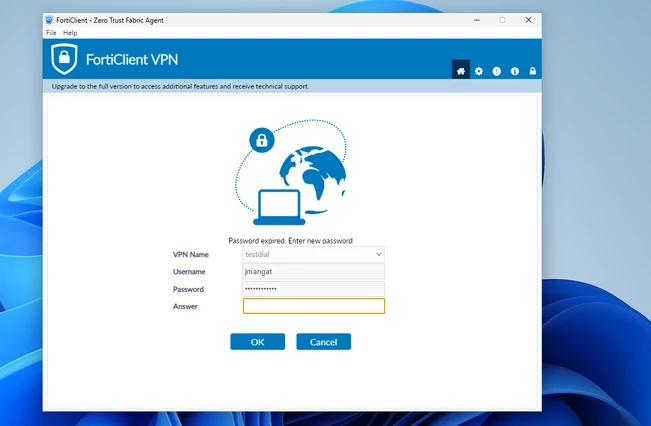Click the 'VPN Name' label
The image size is (651, 426).
191,255
